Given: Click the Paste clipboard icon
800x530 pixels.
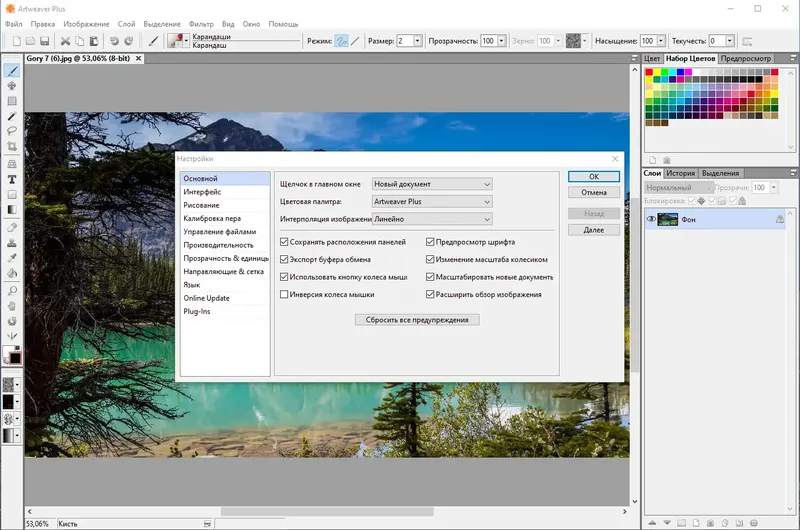Looking at the screenshot, I should point(94,41).
